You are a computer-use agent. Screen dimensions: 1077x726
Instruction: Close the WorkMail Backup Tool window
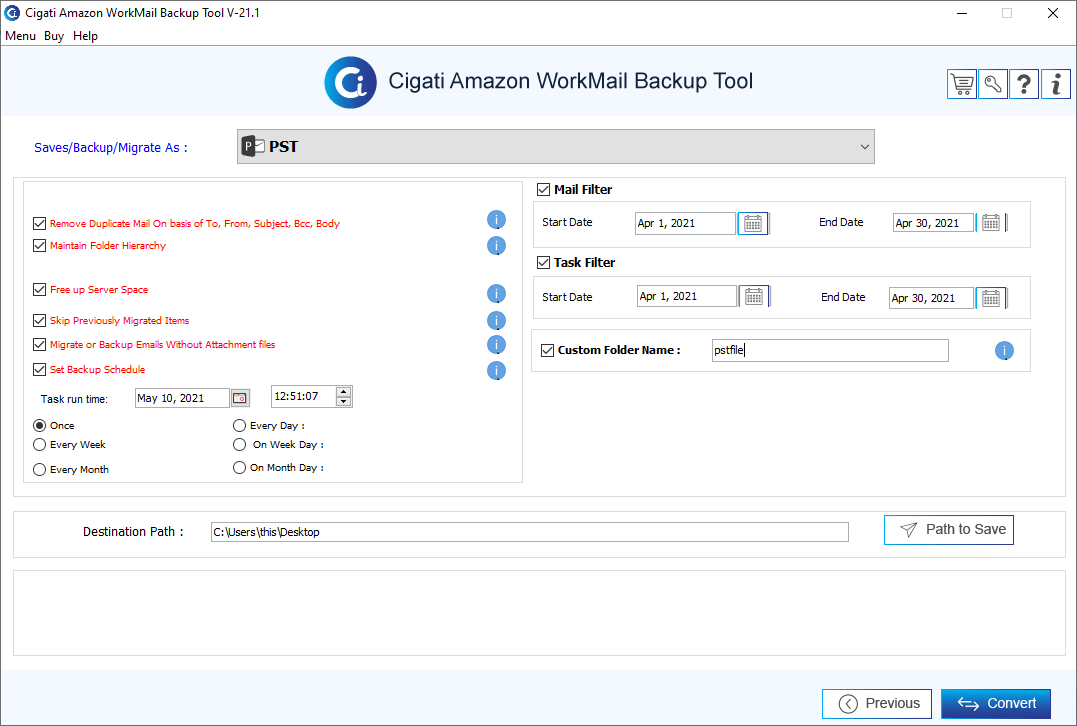1052,13
